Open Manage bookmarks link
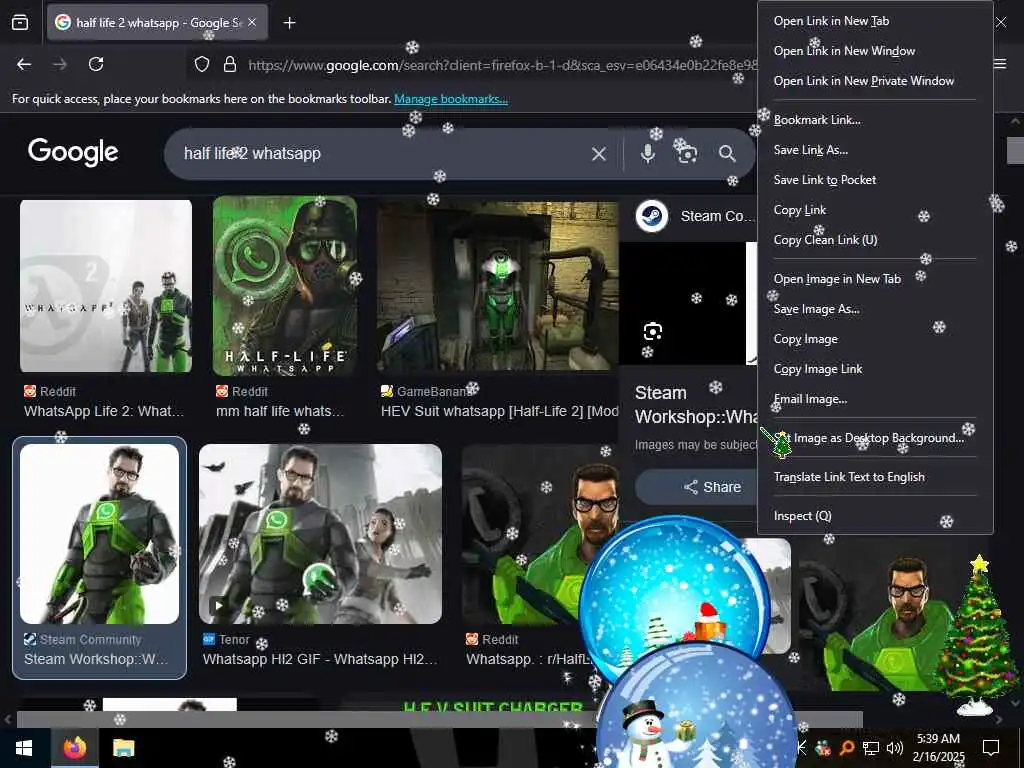The width and height of the screenshot is (1024, 768). pos(451,99)
